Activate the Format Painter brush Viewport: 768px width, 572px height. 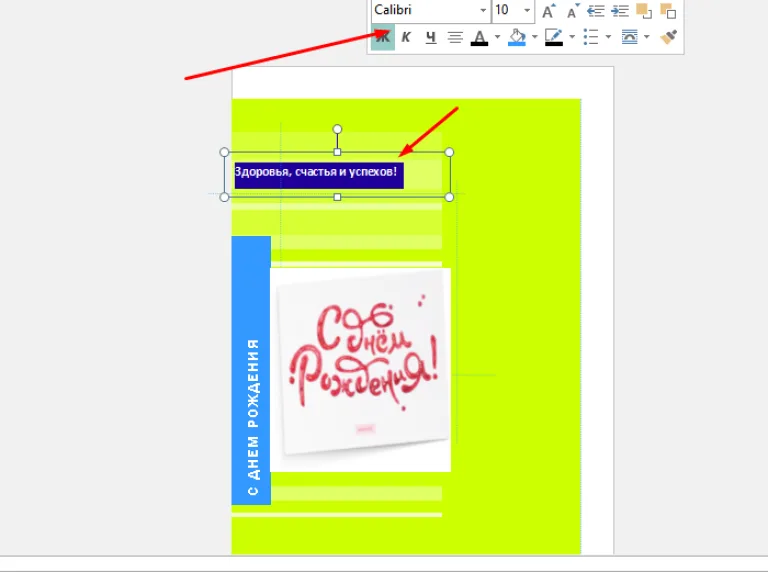669,37
